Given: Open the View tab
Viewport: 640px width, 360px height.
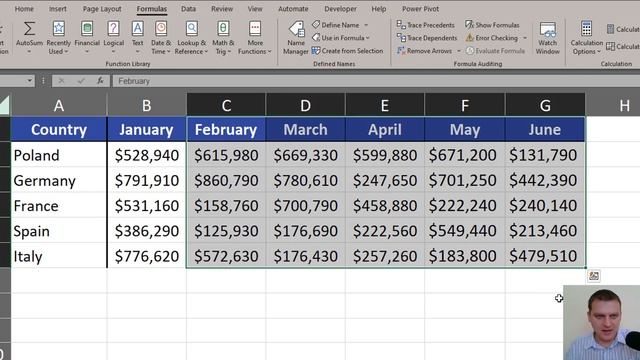Looking at the screenshot, I should click(x=255, y=9).
